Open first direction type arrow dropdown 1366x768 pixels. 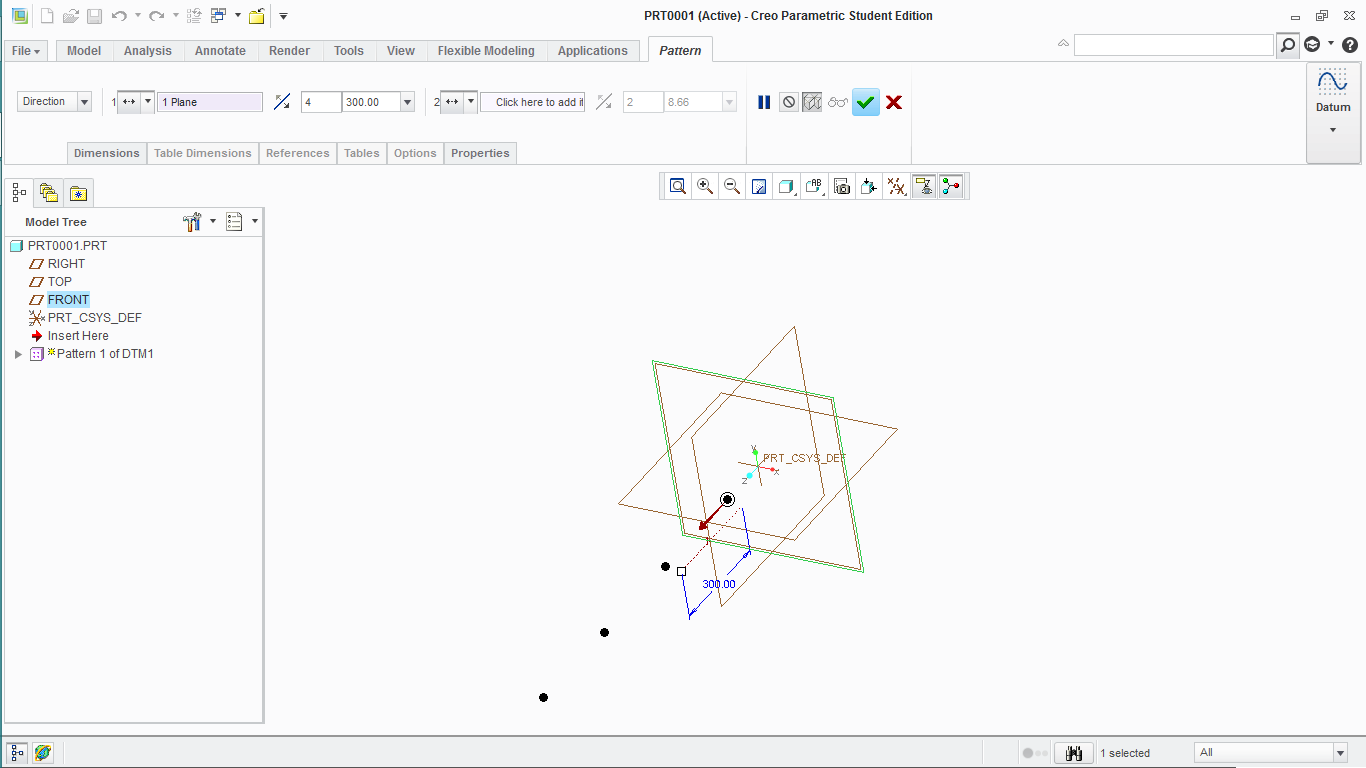[x=148, y=102]
